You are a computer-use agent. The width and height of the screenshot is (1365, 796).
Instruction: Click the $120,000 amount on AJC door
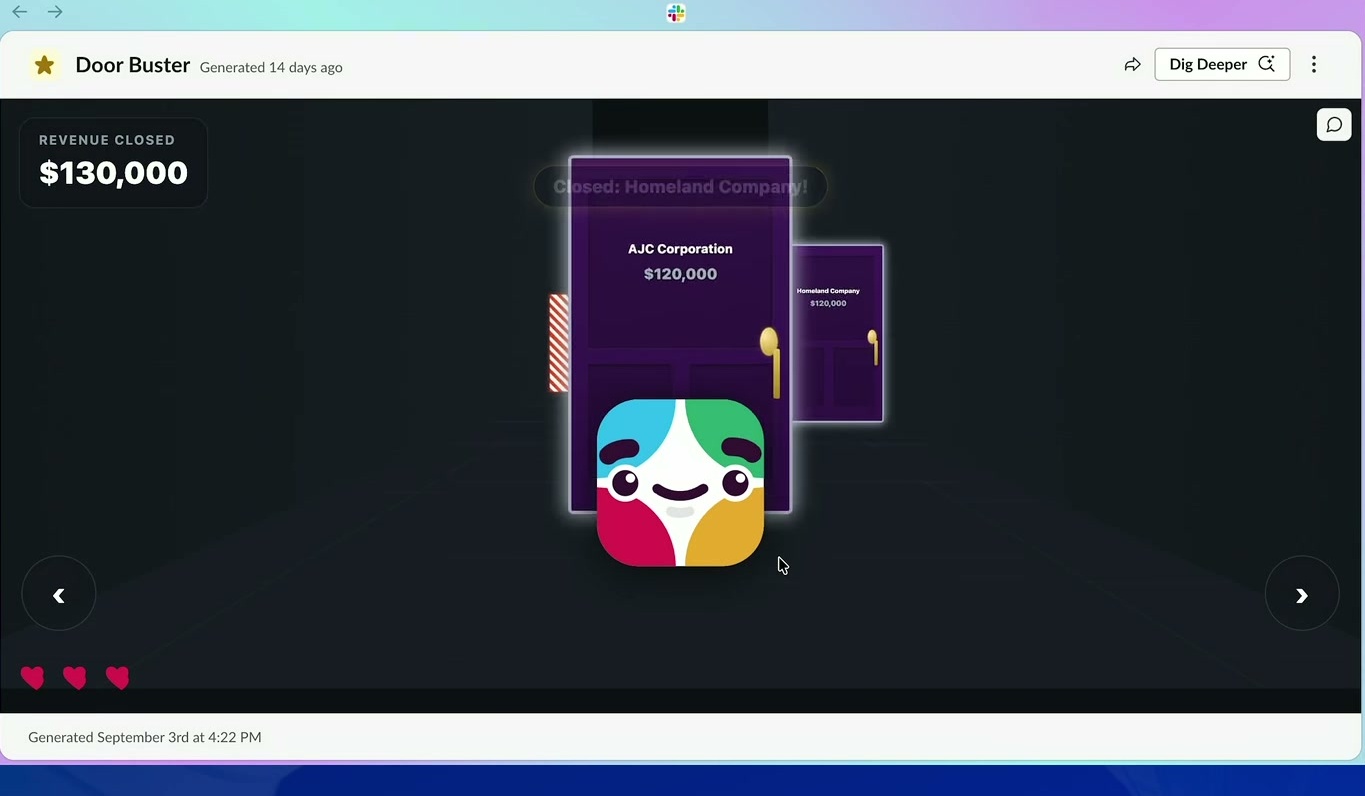click(680, 274)
